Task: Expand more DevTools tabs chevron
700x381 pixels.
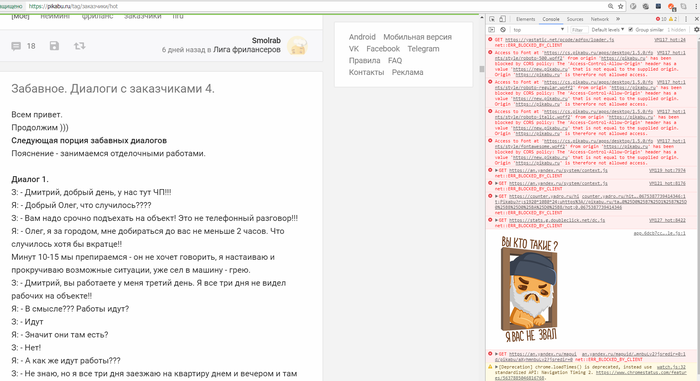Action: click(x=618, y=19)
